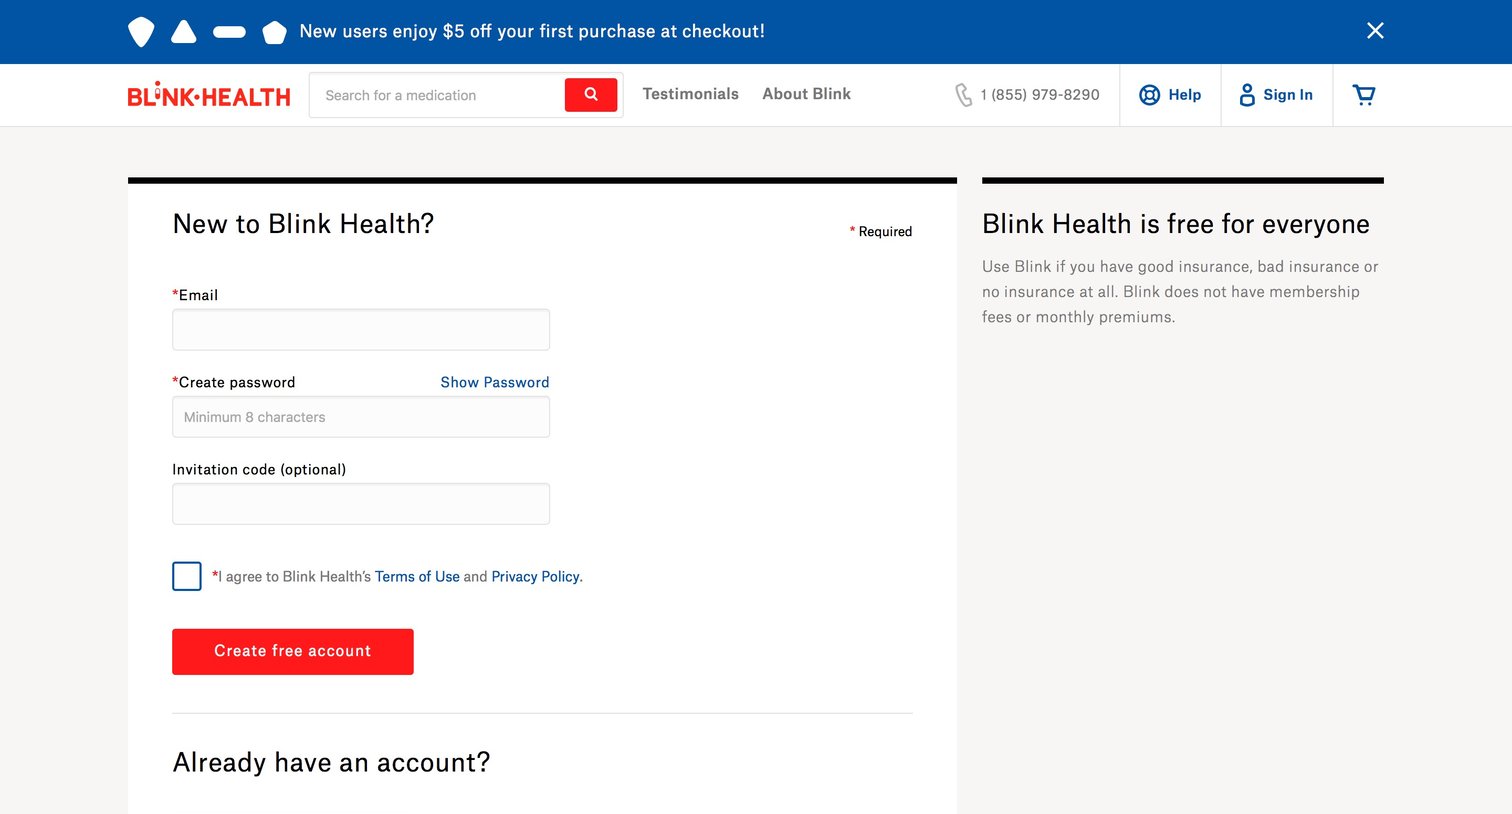Call number 1 (855) 979-8290
Image resolution: width=1512 pixels, height=814 pixels.
tap(1040, 95)
